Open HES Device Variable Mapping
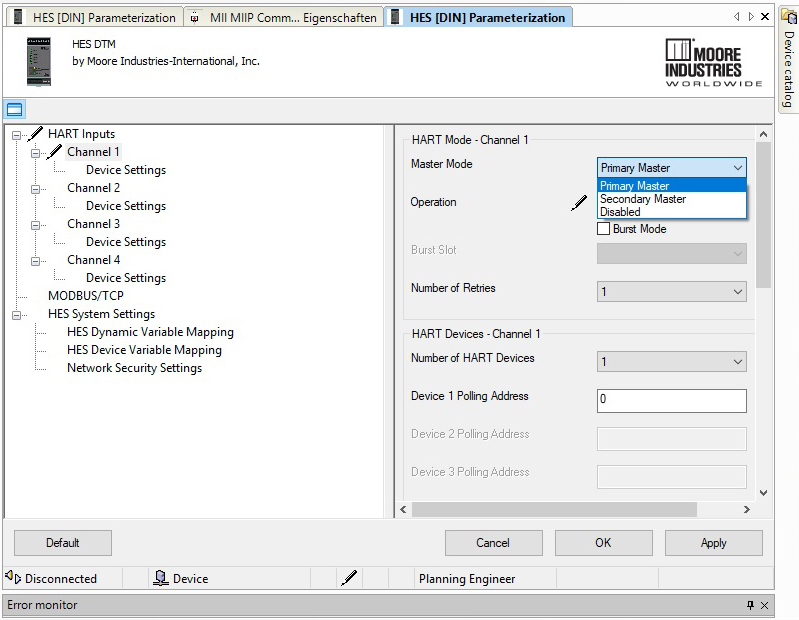This screenshot has width=799, height=620. pos(144,349)
